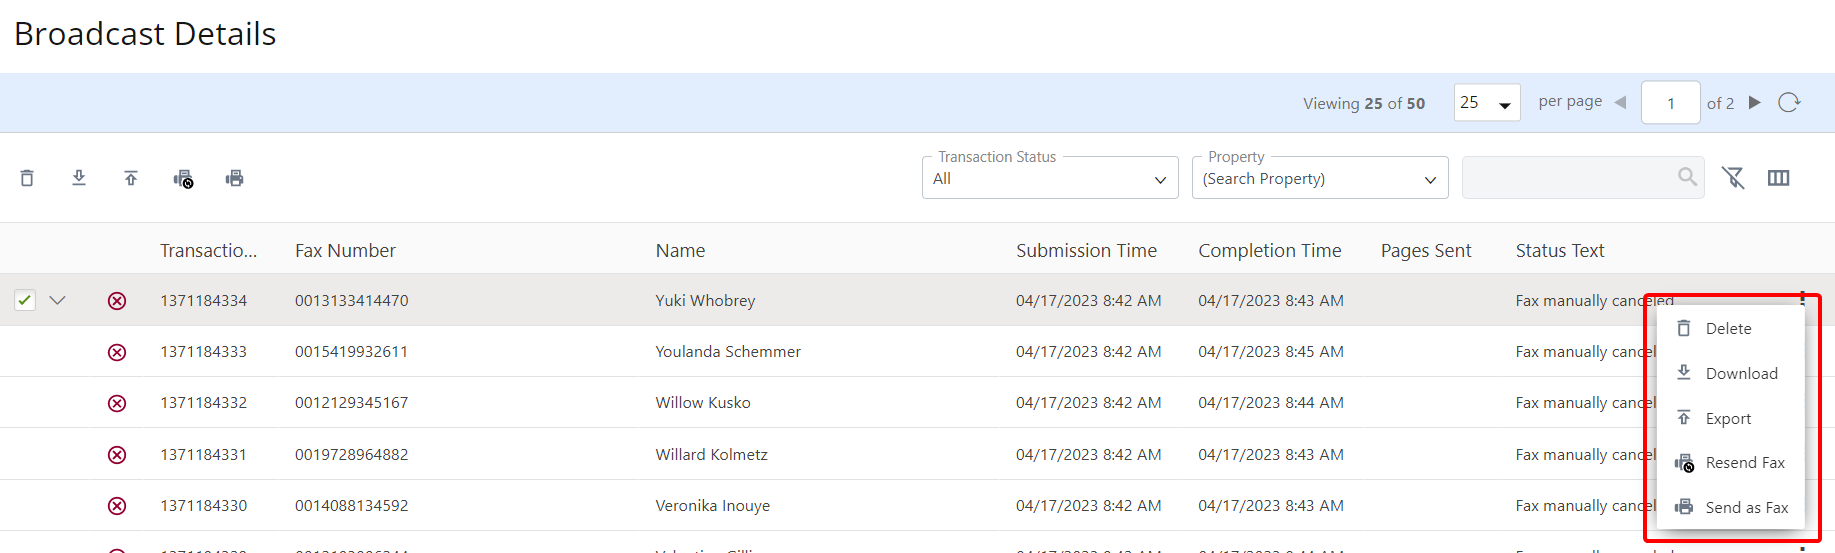Click the toolbar Delete trash icon
1835x553 pixels.
(x=27, y=178)
